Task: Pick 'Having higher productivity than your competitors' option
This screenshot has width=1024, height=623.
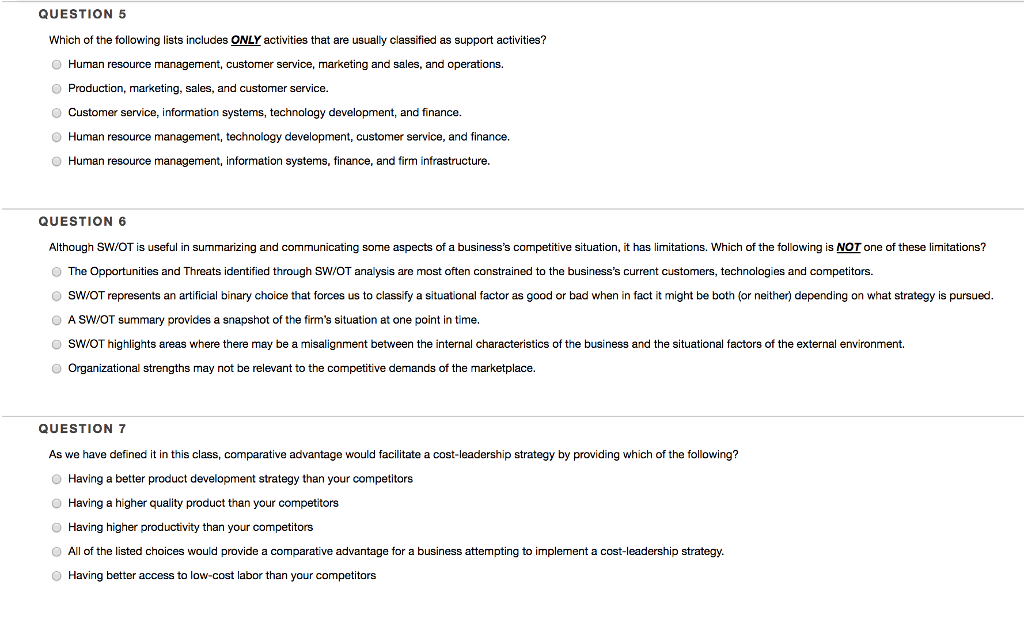Action: [x=57, y=527]
